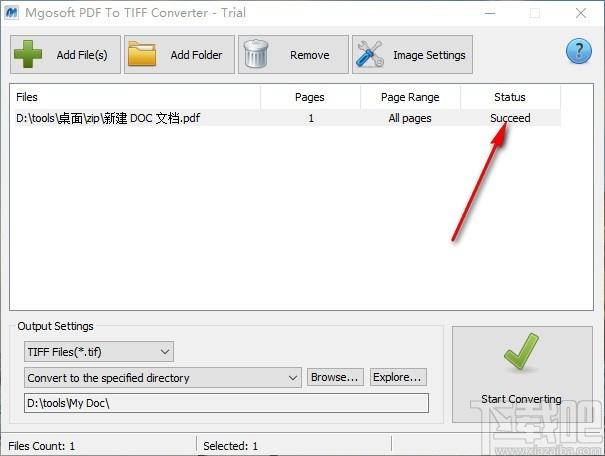Sort by the Files column header
This screenshot has width=605, height=456.
pyautogui.click(x=135, y=97)
